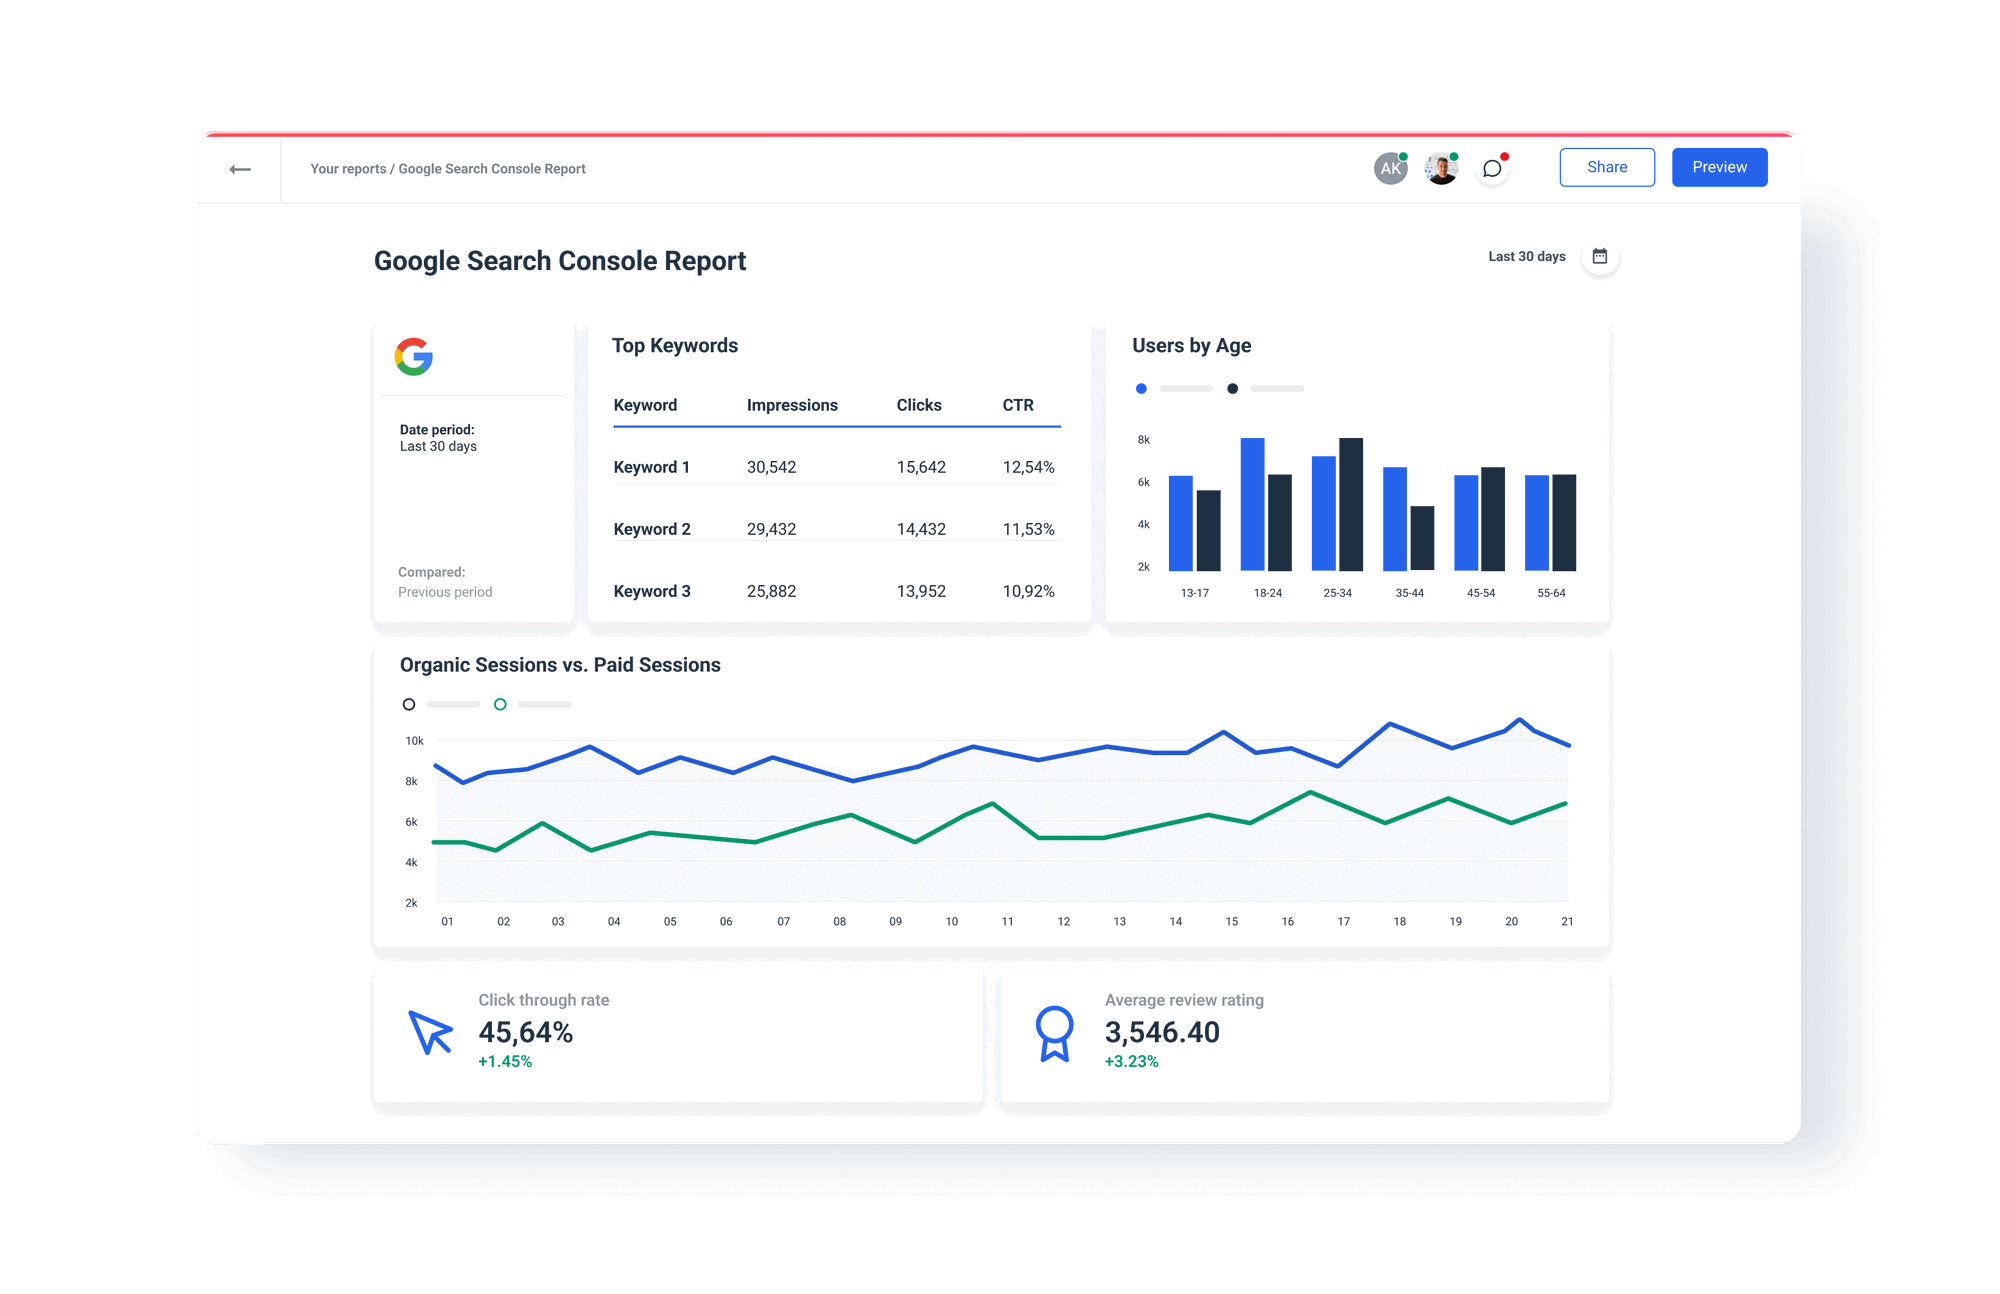
Task: Click the green online status dot on the profile avatar
Action: (1455, 155)
